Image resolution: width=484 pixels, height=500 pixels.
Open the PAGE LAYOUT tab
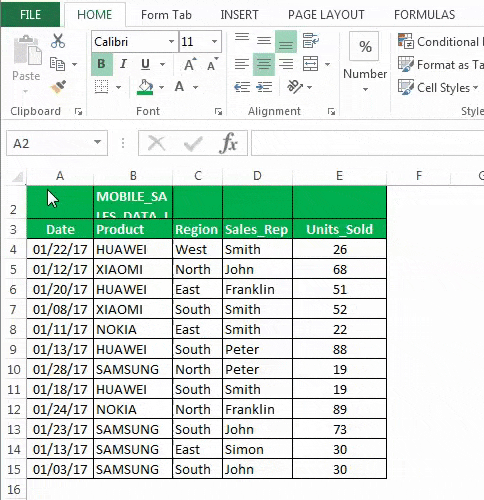pos(326,15)
